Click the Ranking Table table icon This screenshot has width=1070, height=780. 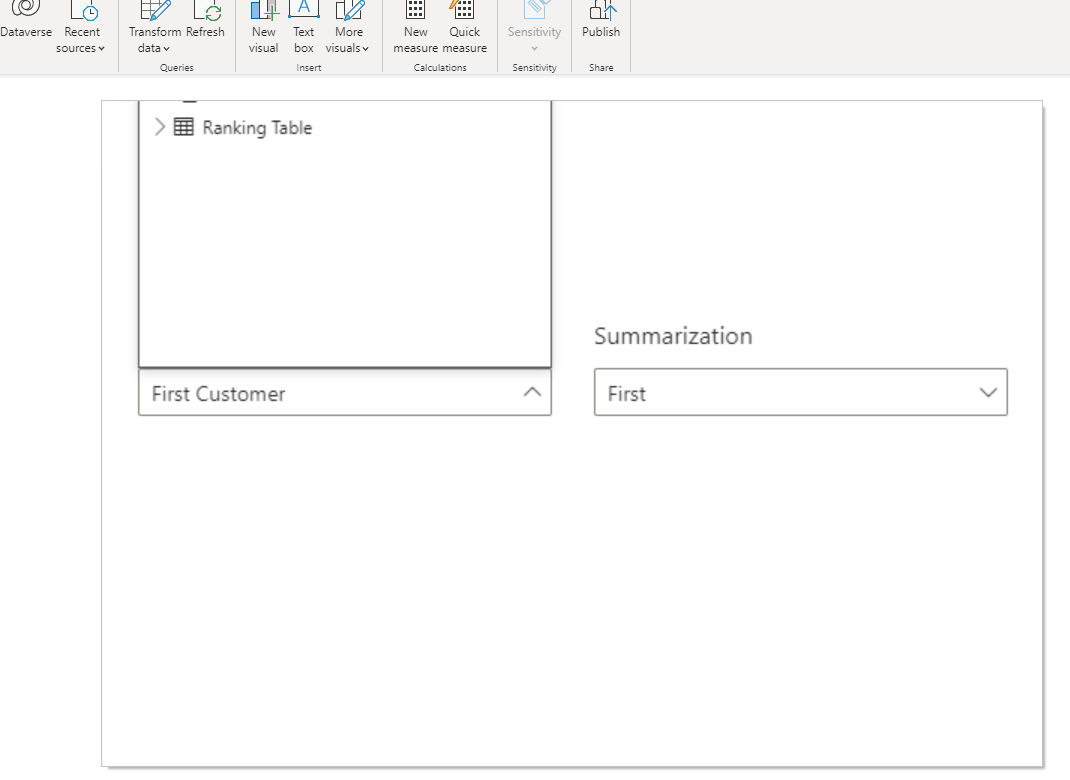184,127
